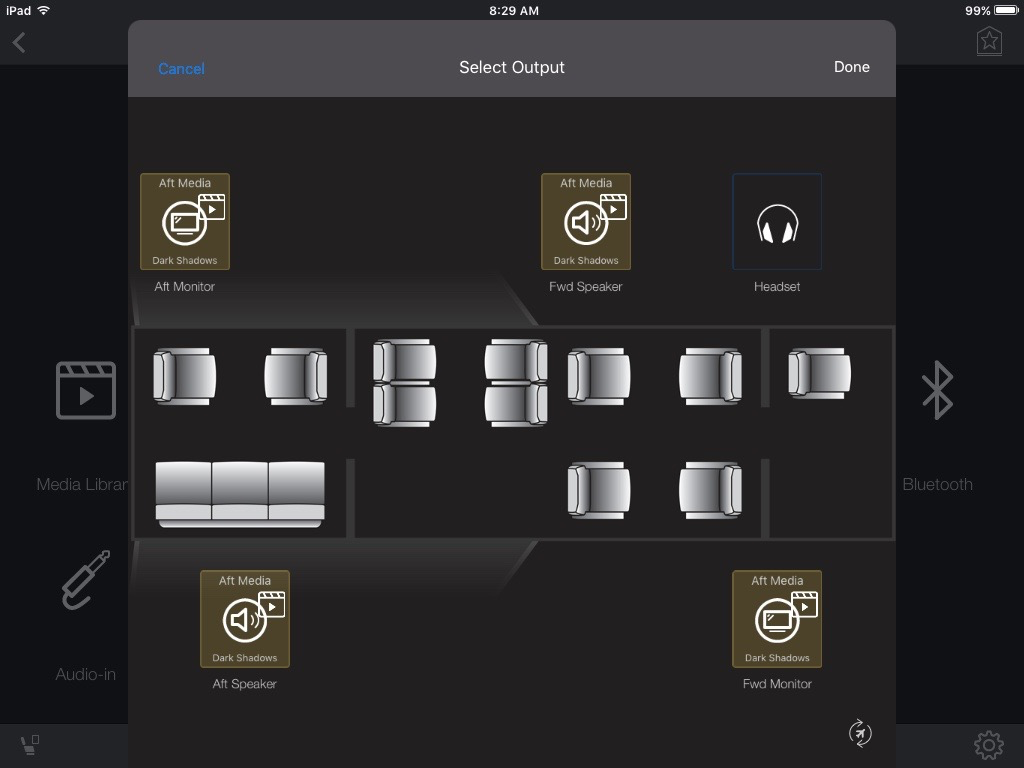Tap the Aft Speaker label
1024x768 pixels.
244,684
